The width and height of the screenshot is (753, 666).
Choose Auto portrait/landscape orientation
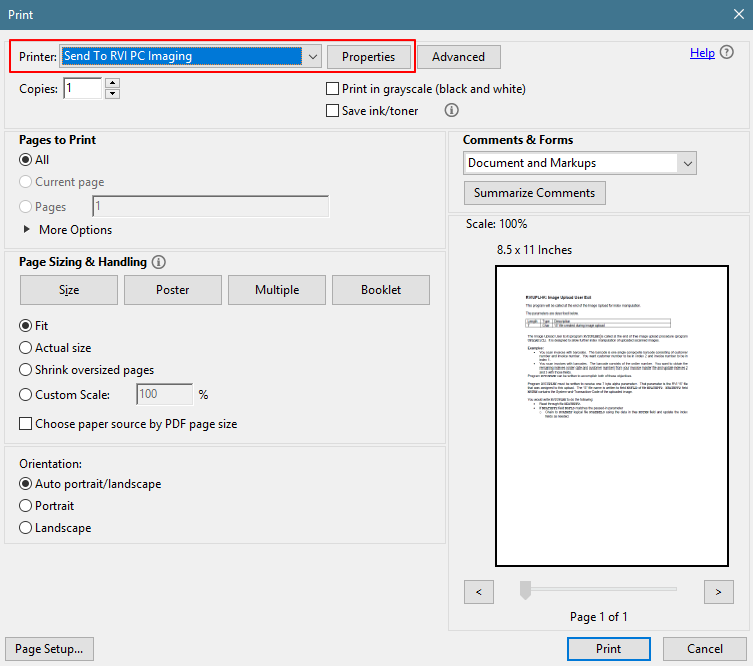click(25, 484)
